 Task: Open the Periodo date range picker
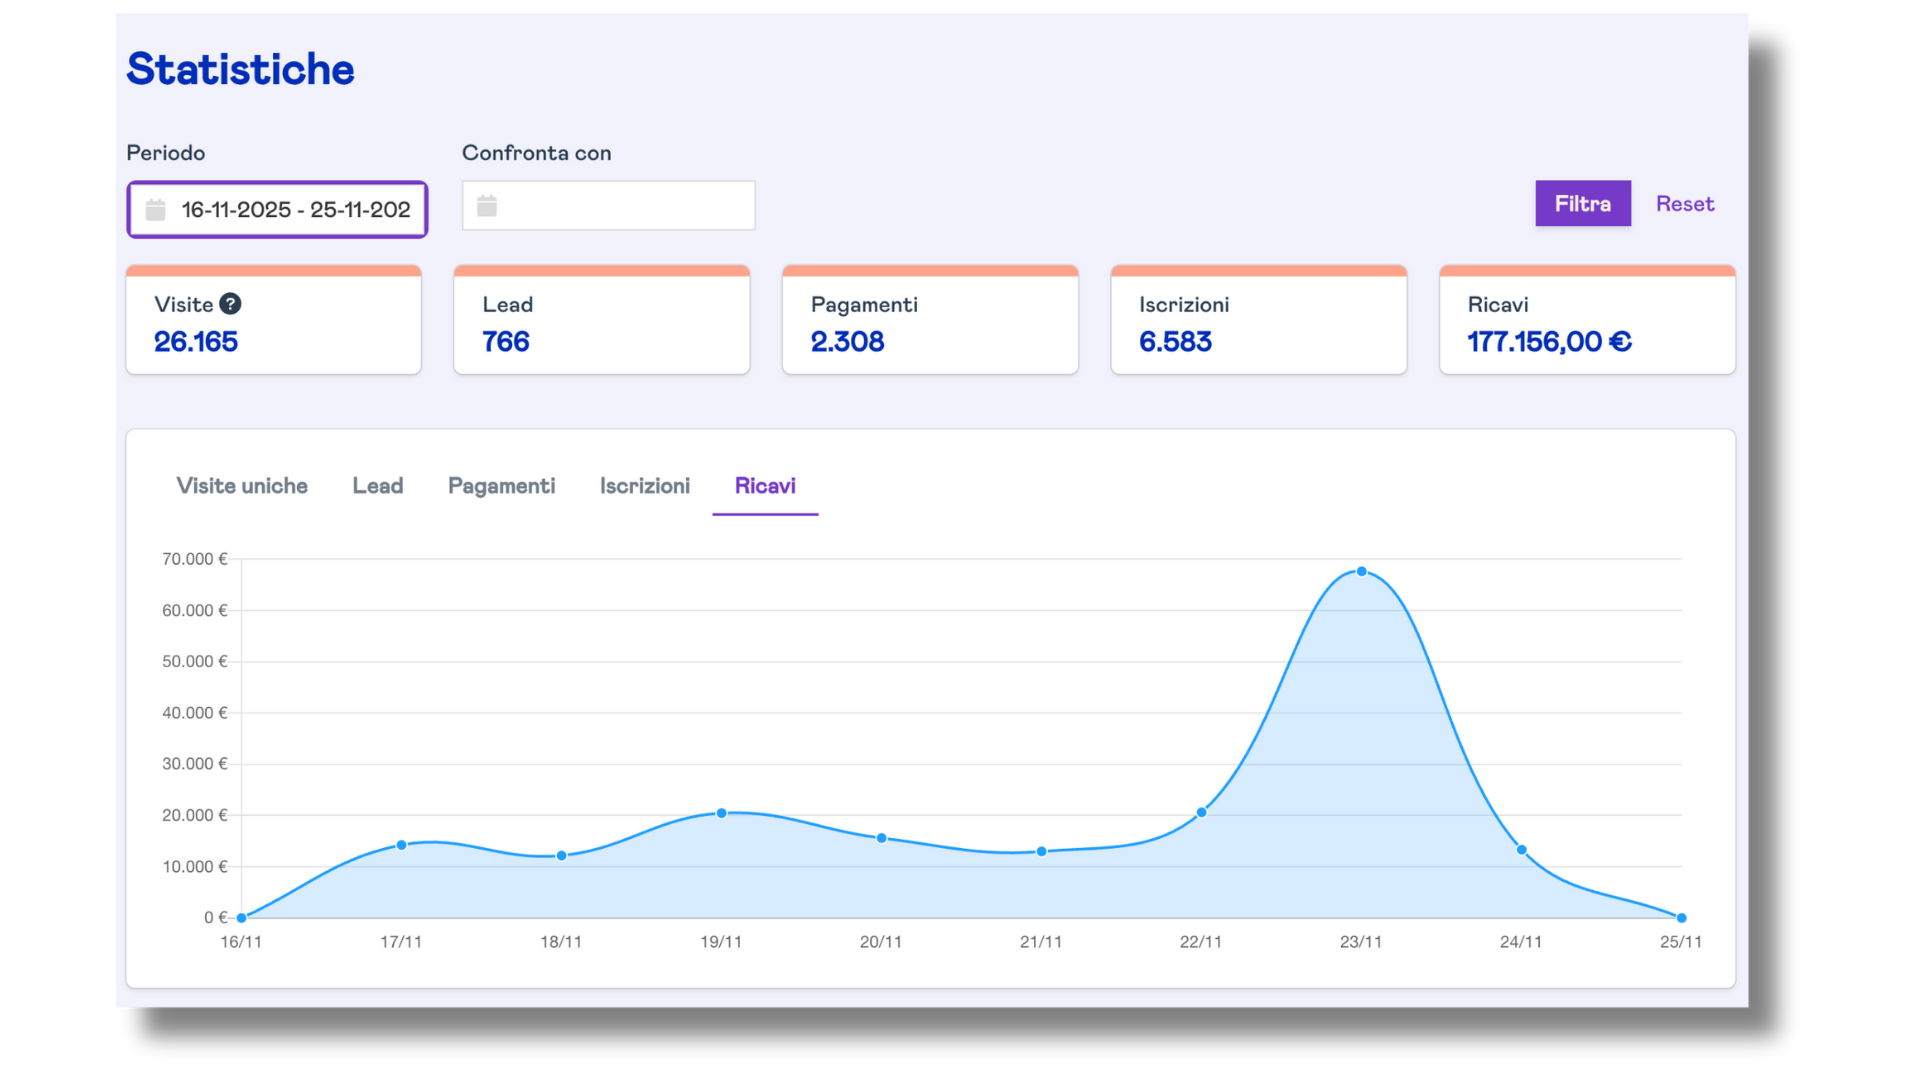pos(294,210)
